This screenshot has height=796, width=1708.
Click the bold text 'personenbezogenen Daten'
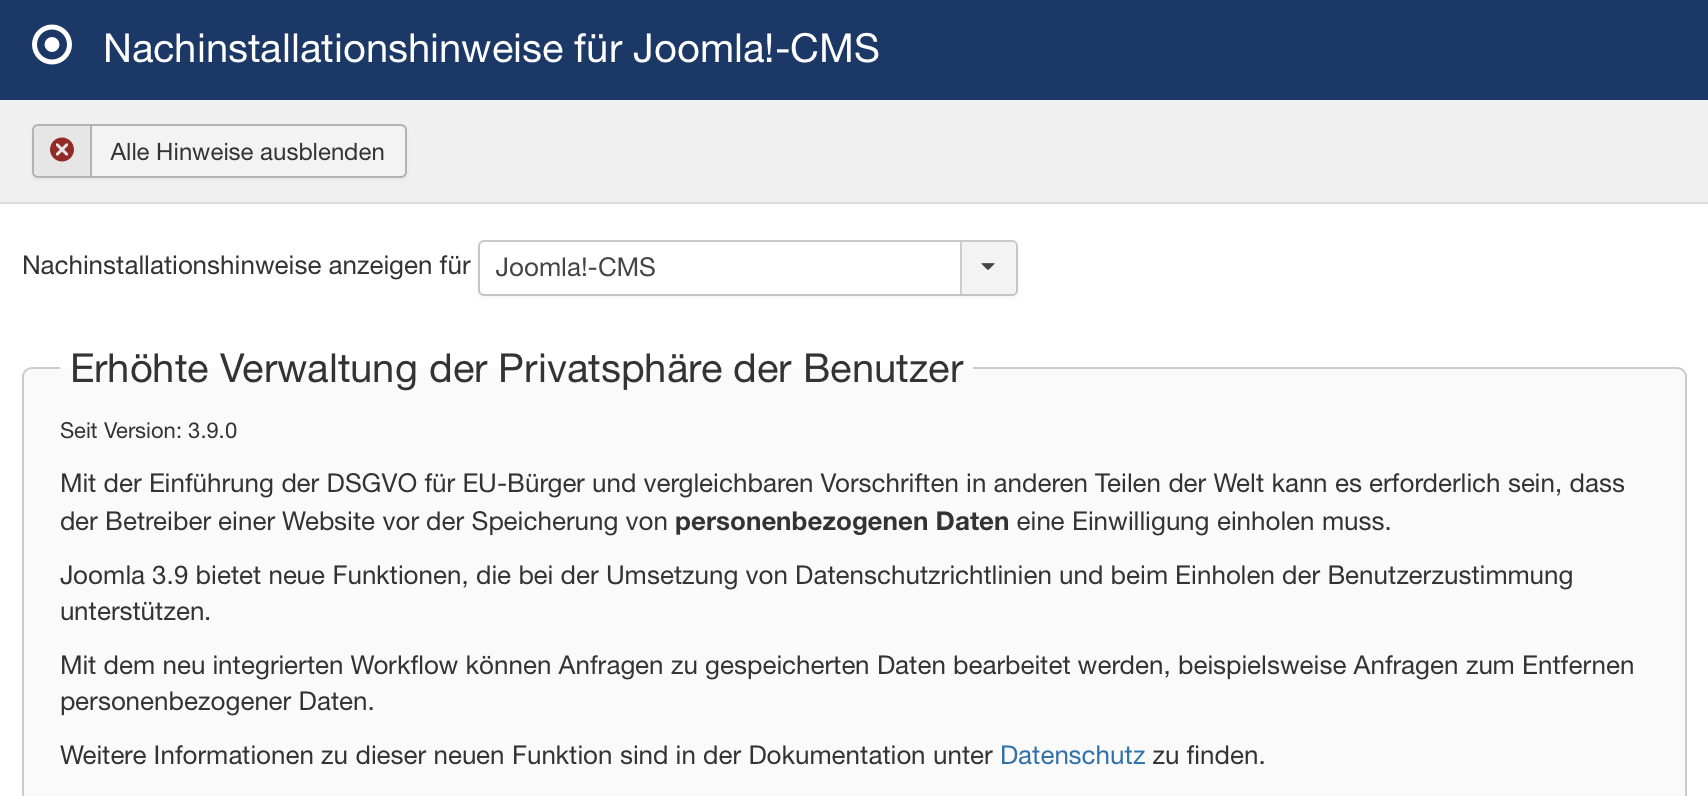coord(841,521)
